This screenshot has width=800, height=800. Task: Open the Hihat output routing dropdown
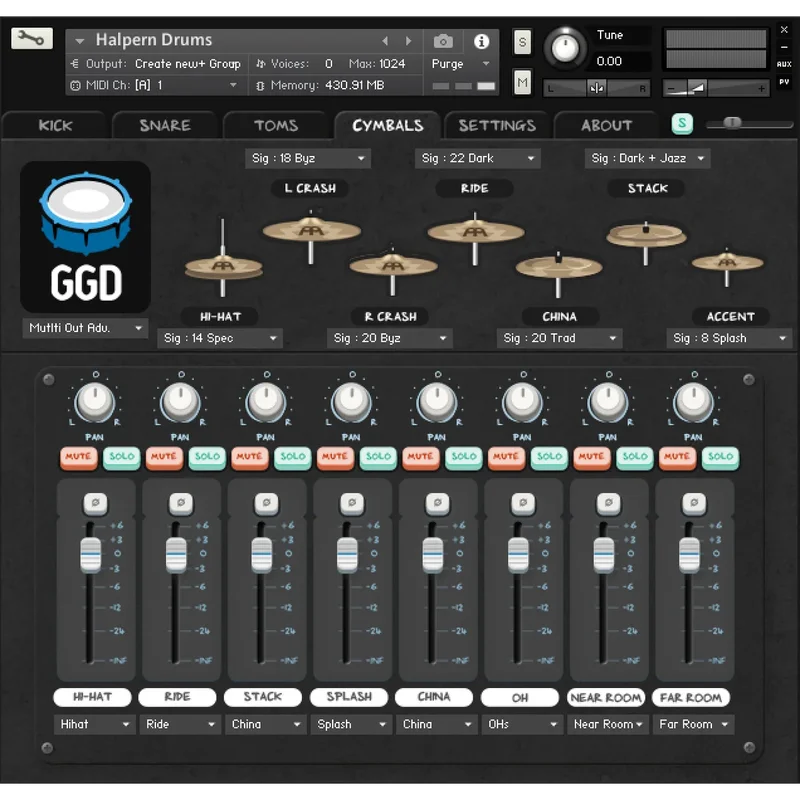94,724
